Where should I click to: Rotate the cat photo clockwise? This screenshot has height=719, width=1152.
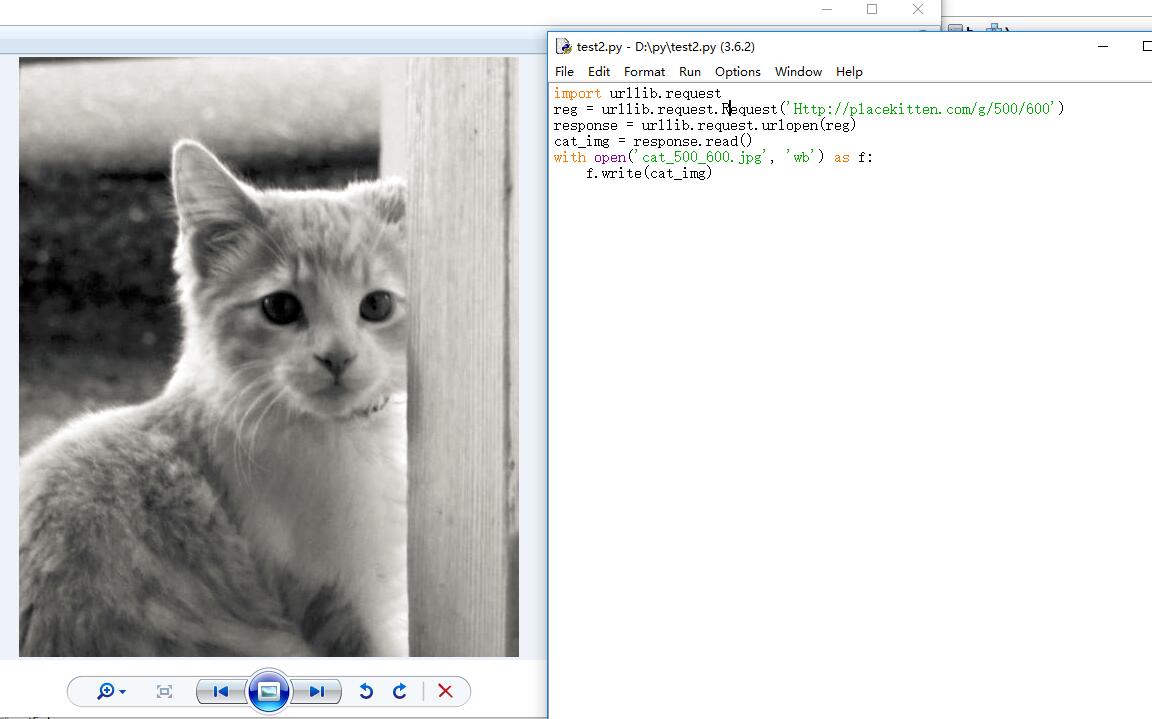[400, 691]
